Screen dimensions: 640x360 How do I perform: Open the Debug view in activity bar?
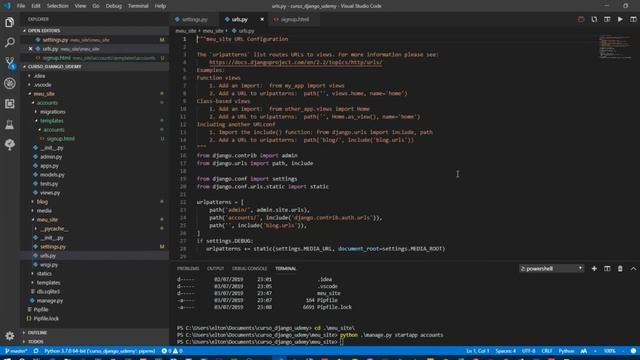[9, 83]
